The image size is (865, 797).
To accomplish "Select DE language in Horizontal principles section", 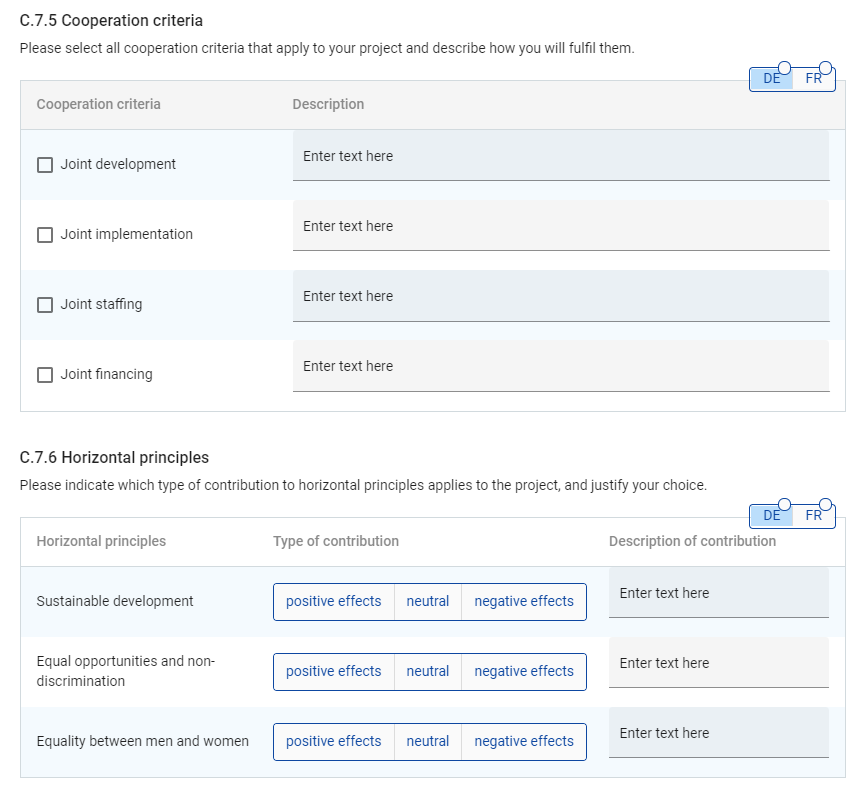I will click(771, 516).
